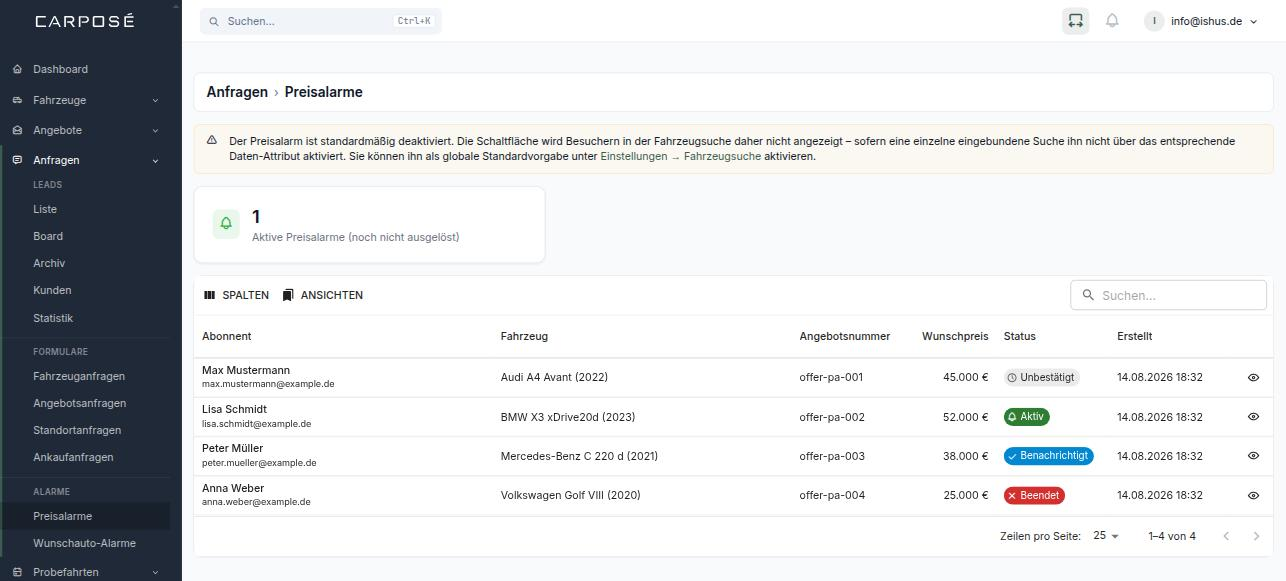Expand the Probefahrten sidebar section chevron
This screenshot has width=1286, height=581.
(155, 572)
